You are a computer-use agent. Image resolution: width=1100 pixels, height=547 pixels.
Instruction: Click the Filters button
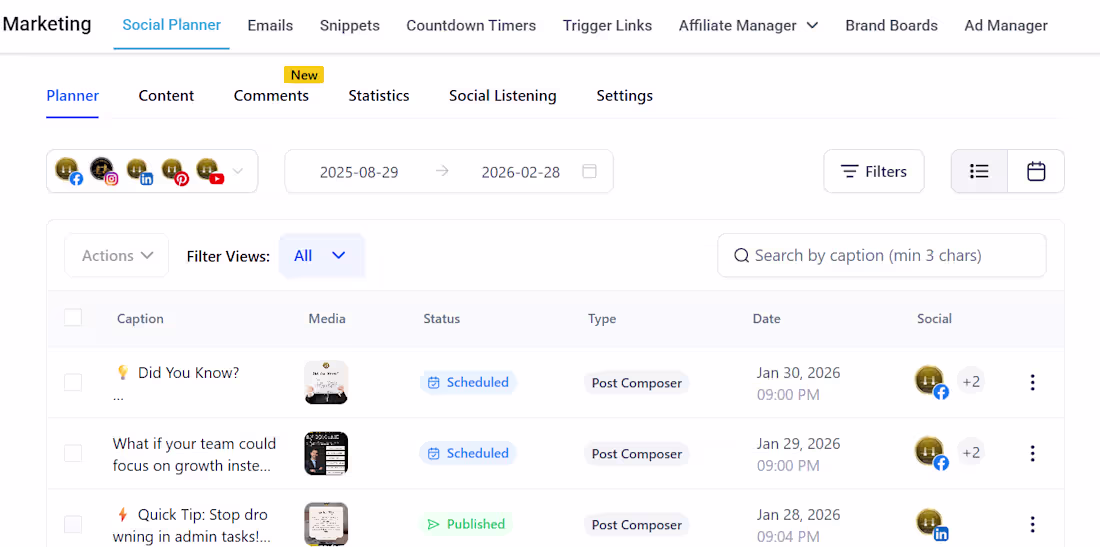[874, 171]
